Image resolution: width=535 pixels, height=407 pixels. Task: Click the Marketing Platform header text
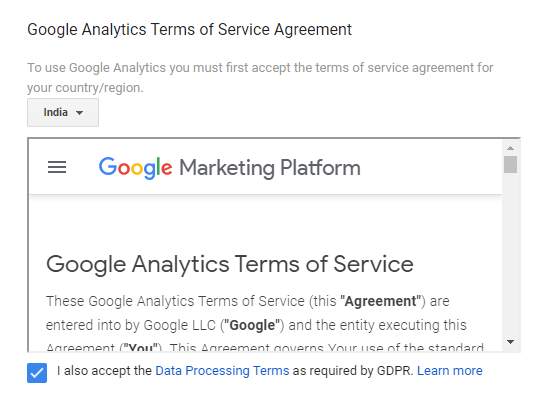coord(270,168)
